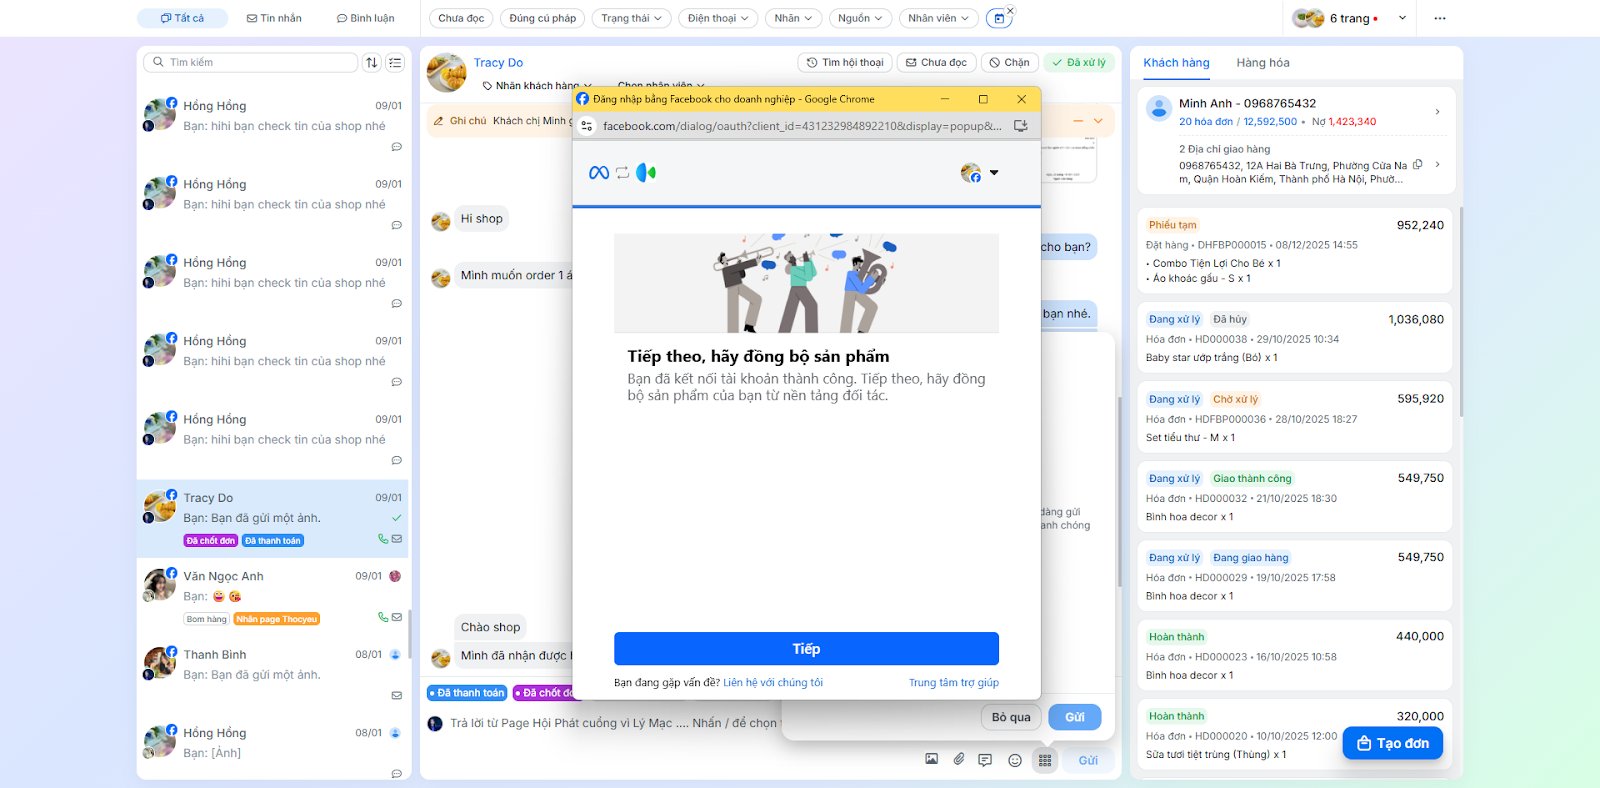Switch to the Hàng hóa tab
The width and height of the screenshot is (1600, 788).
click(x=1262, y=63)
